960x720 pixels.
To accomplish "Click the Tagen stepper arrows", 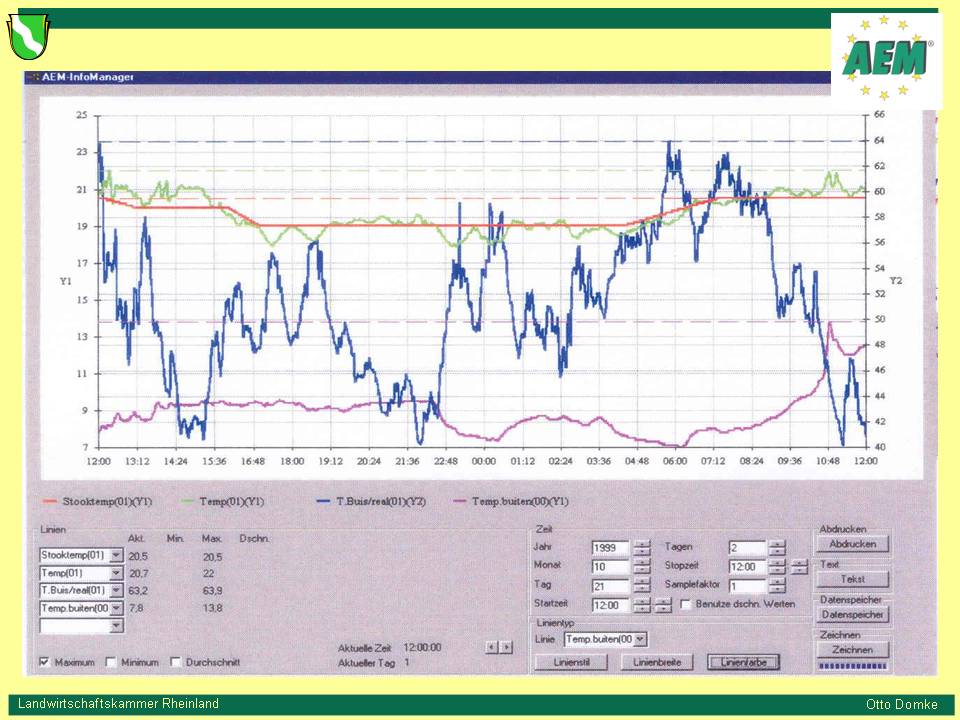I will (x=777, y=548).
